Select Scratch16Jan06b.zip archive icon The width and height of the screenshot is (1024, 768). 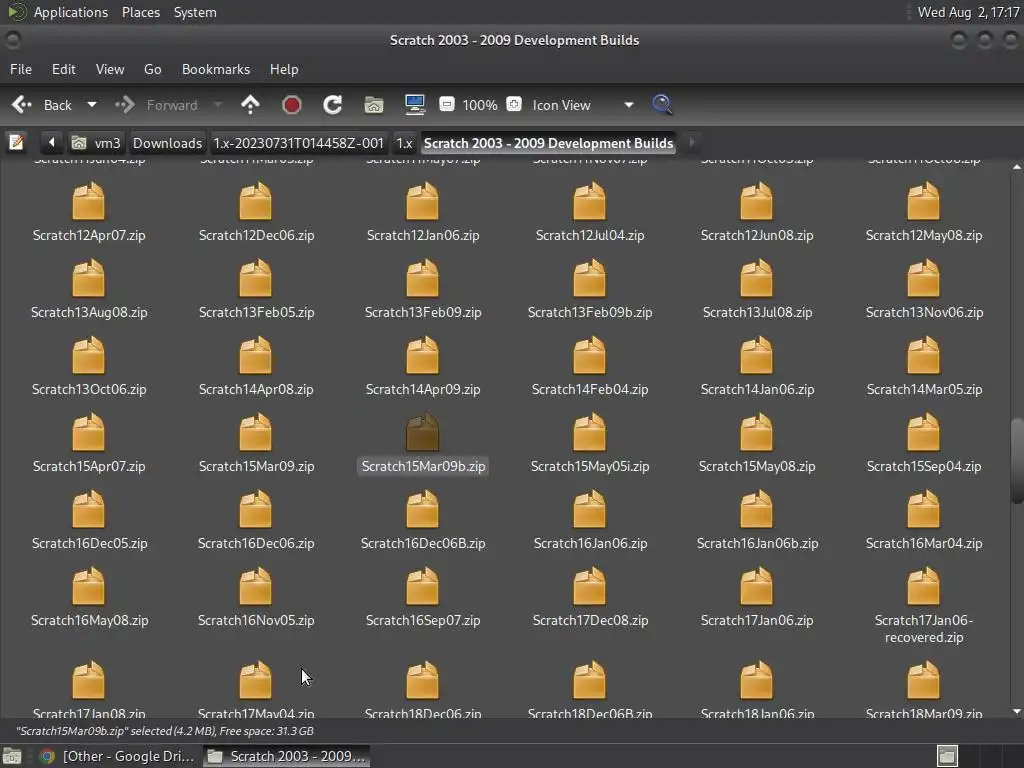click(x=756, y=509)
